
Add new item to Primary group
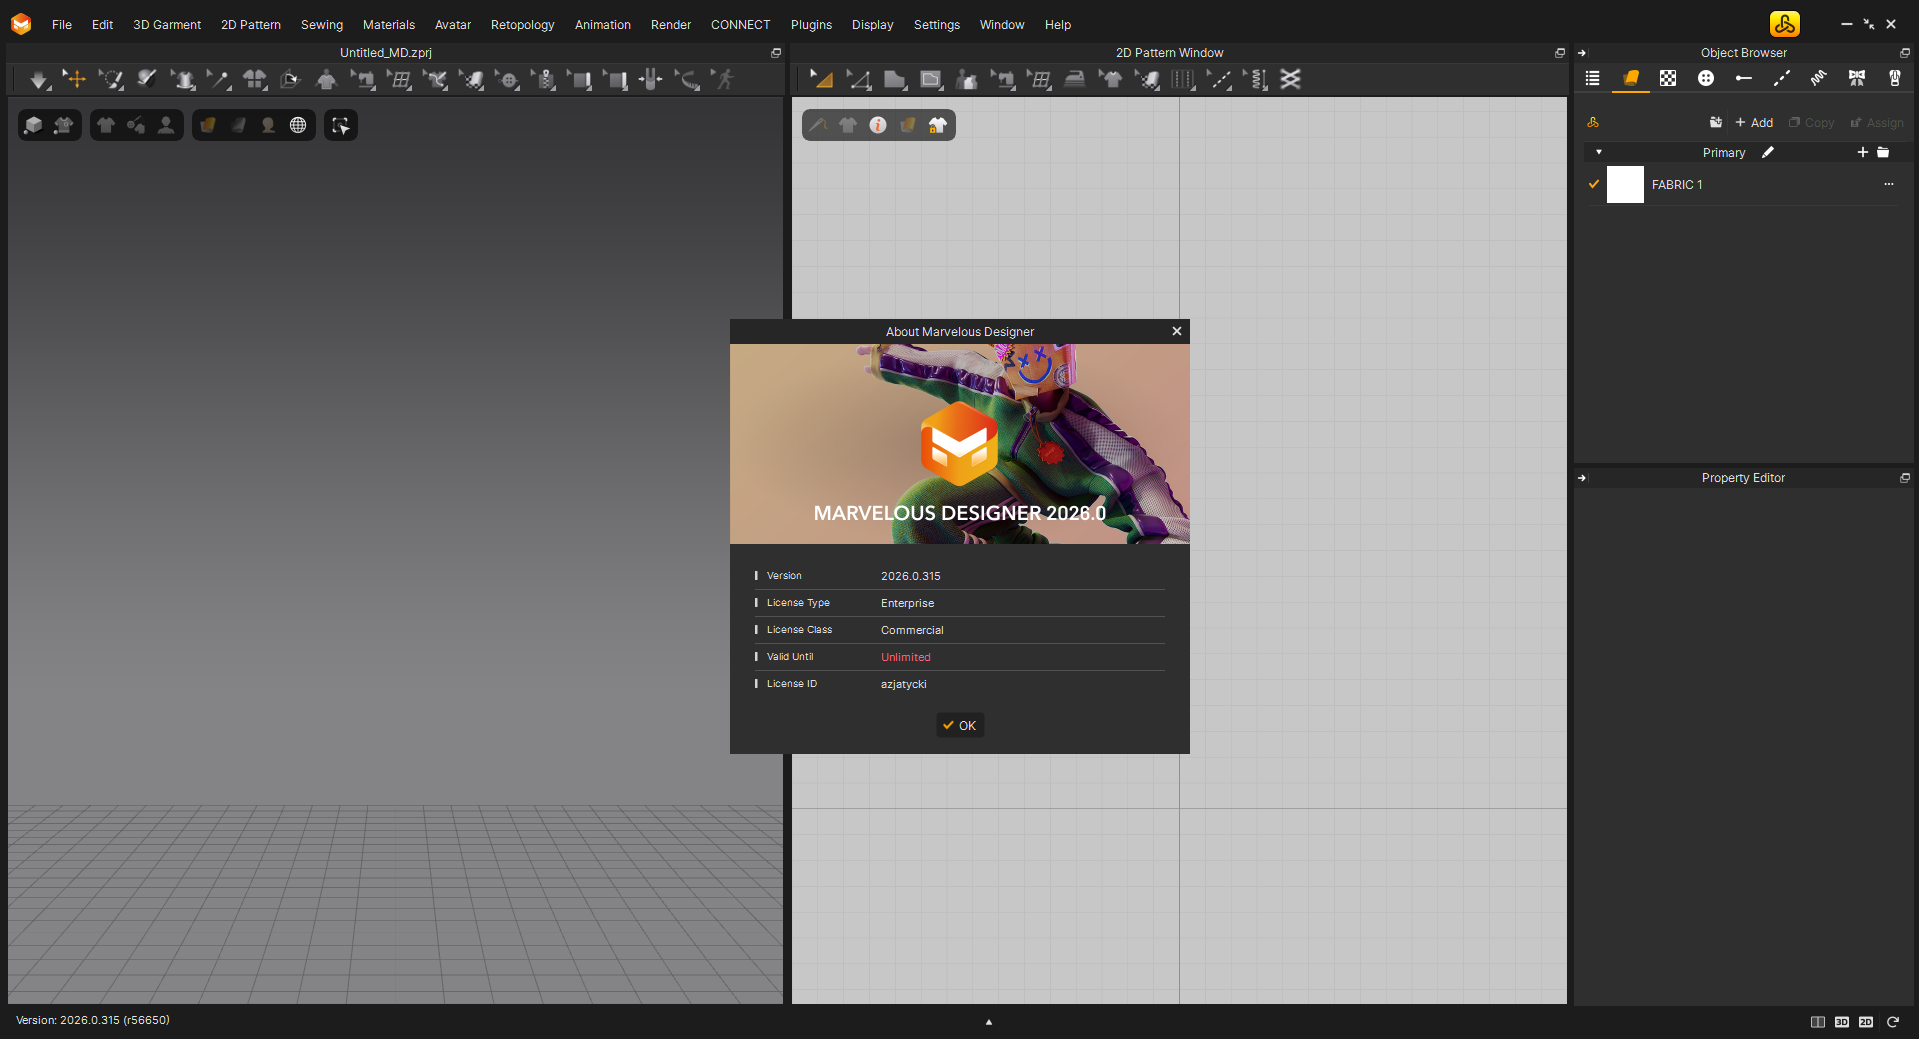point(1863,152)
